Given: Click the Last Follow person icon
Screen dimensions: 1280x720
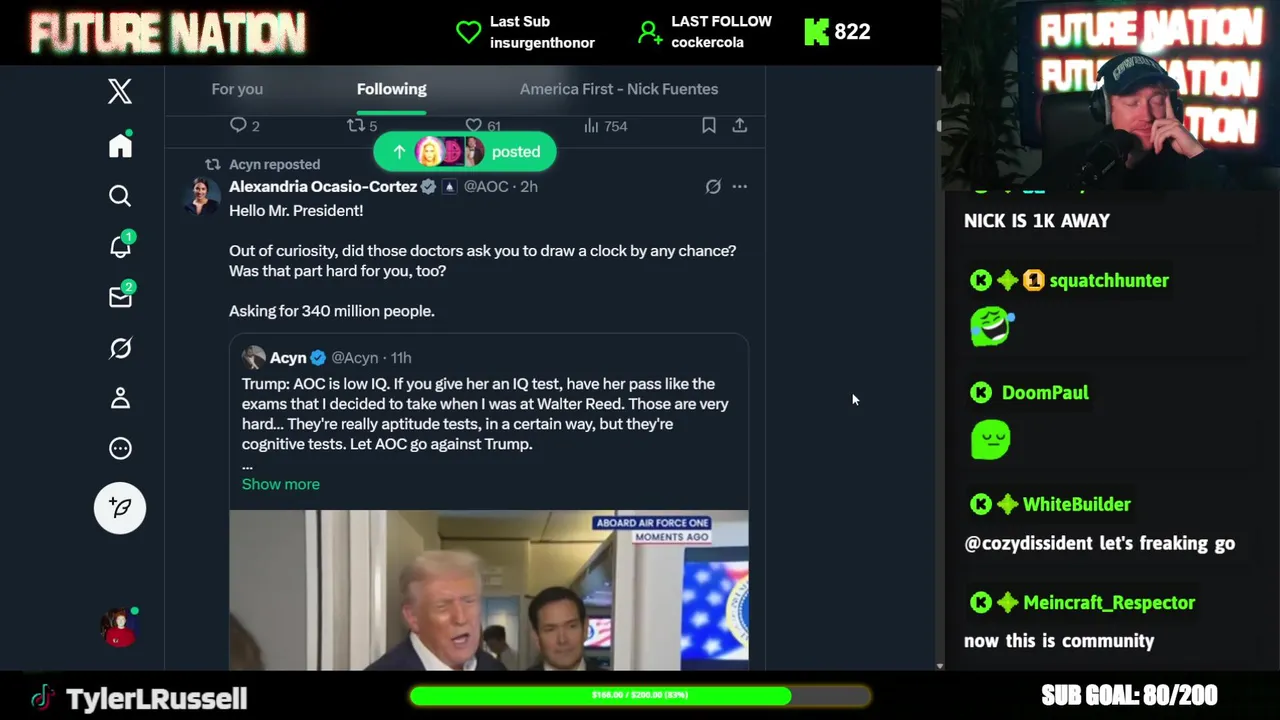Looking at the screenshot, I should tap(650, 33).
